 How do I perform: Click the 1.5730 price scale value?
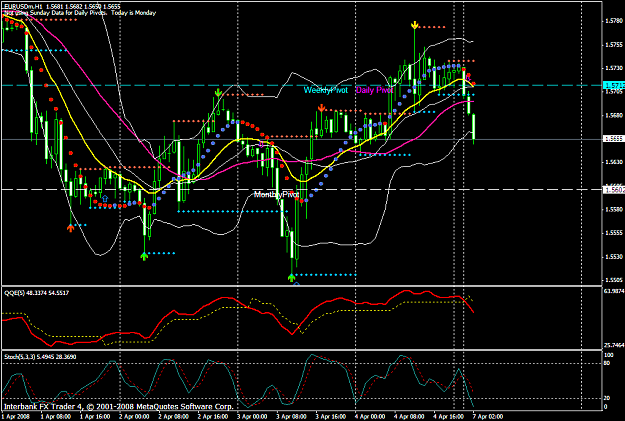(x=614, y=68)
